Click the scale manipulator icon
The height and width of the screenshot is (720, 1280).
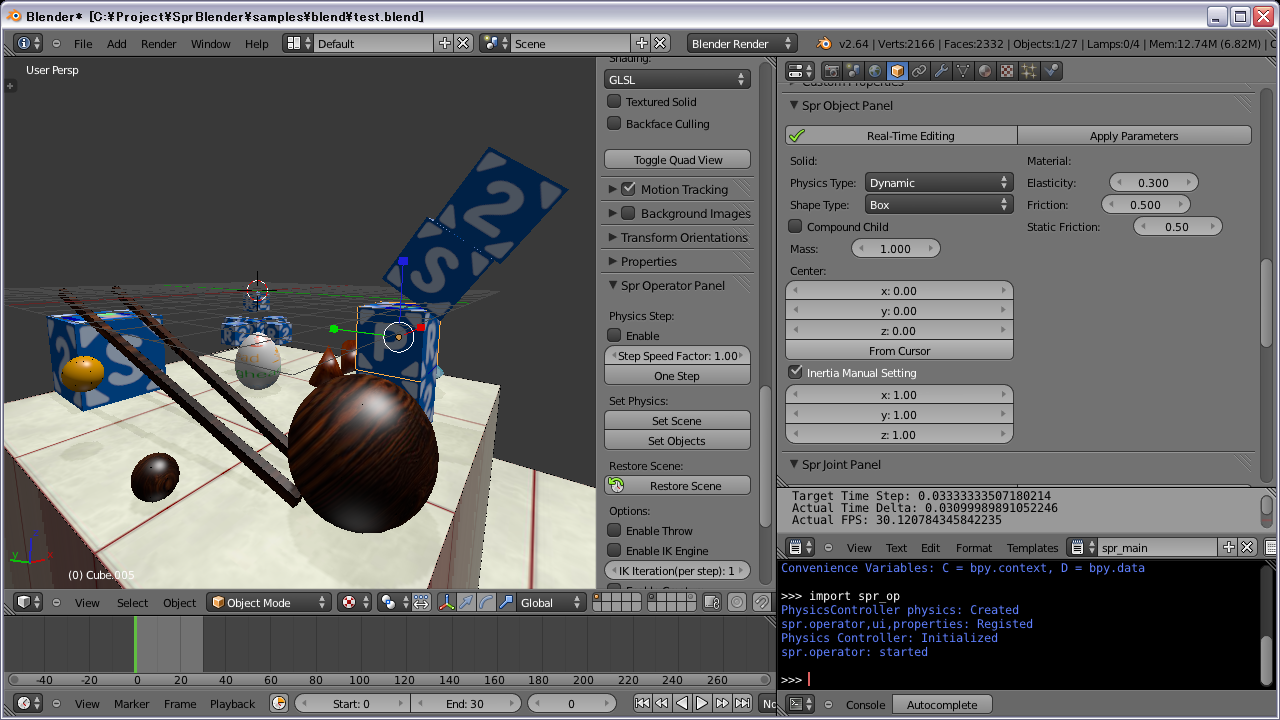pyautogui.click(x=506, y=602)
